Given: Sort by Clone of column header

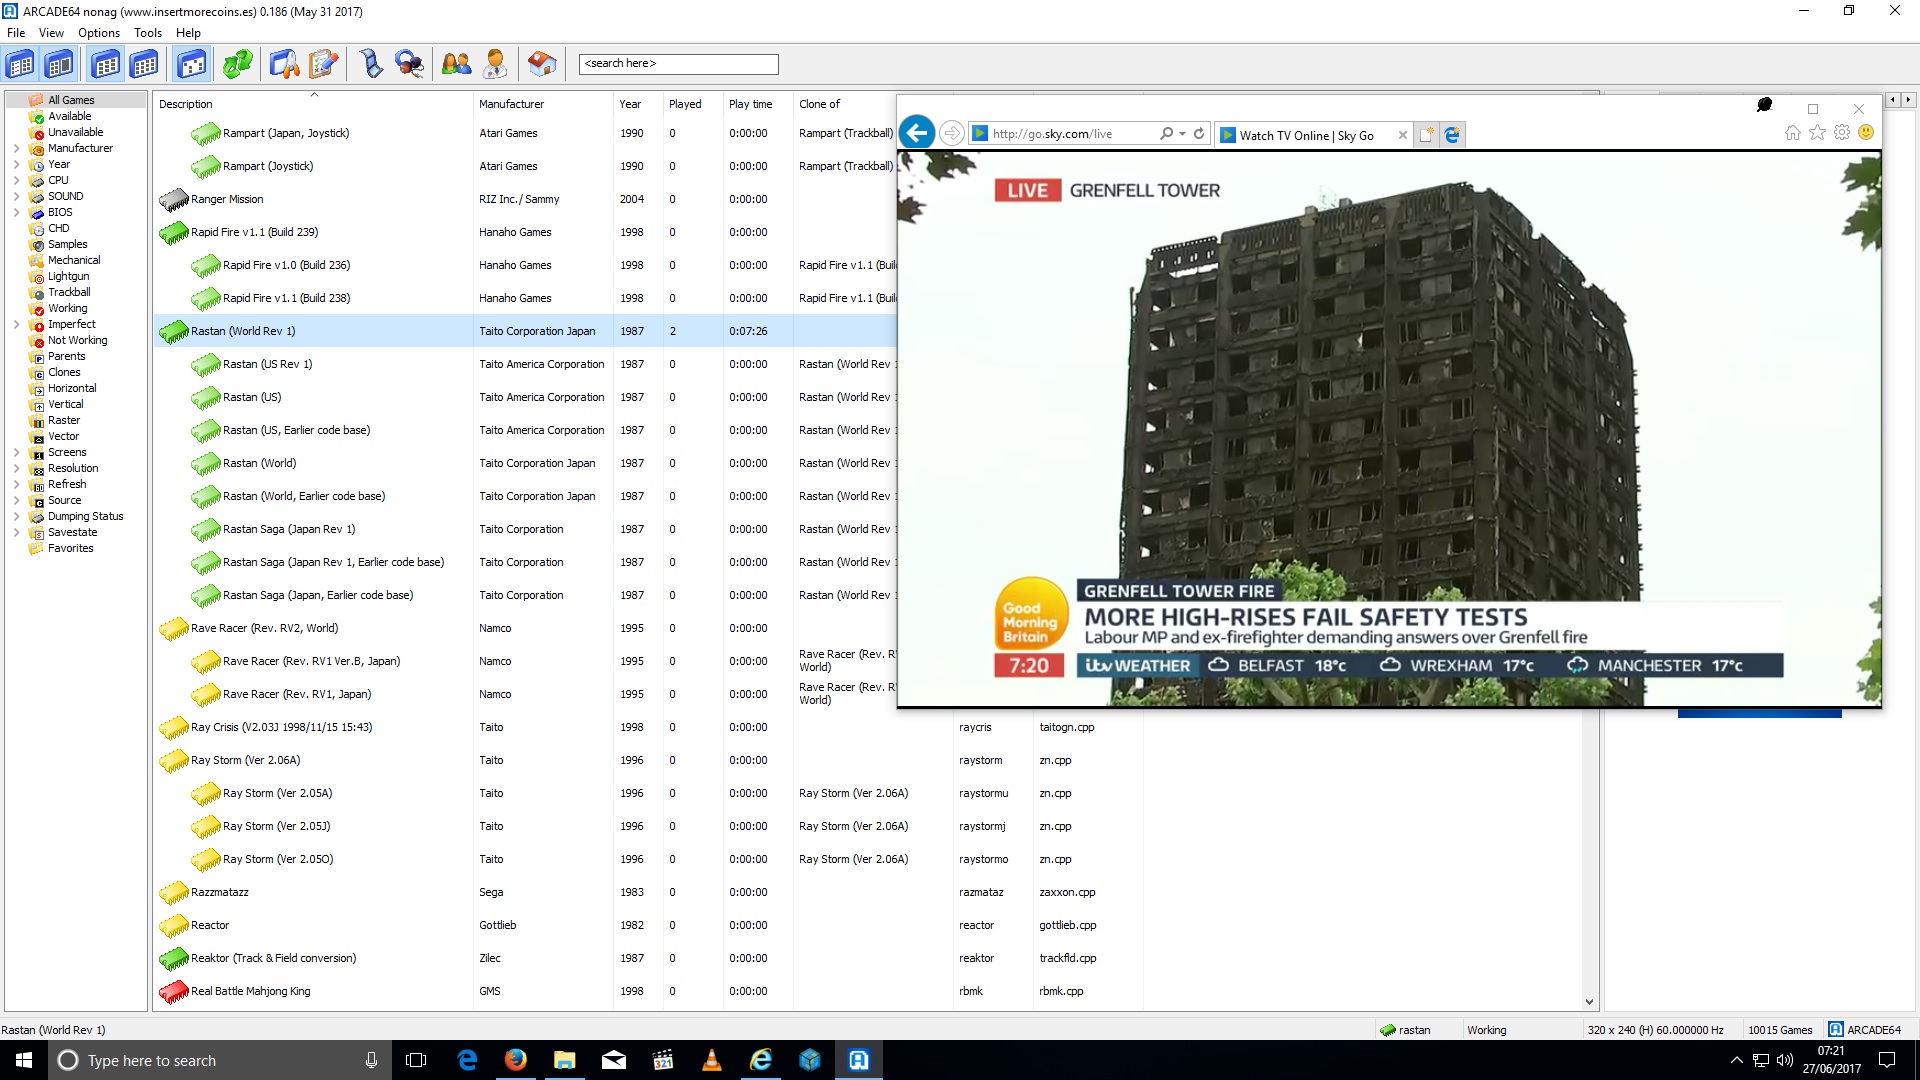Looking at the screenshot, I should 845,104.
